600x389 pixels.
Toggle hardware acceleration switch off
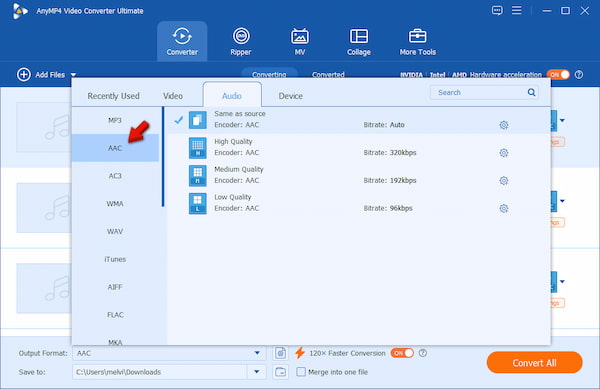point(558,75)
